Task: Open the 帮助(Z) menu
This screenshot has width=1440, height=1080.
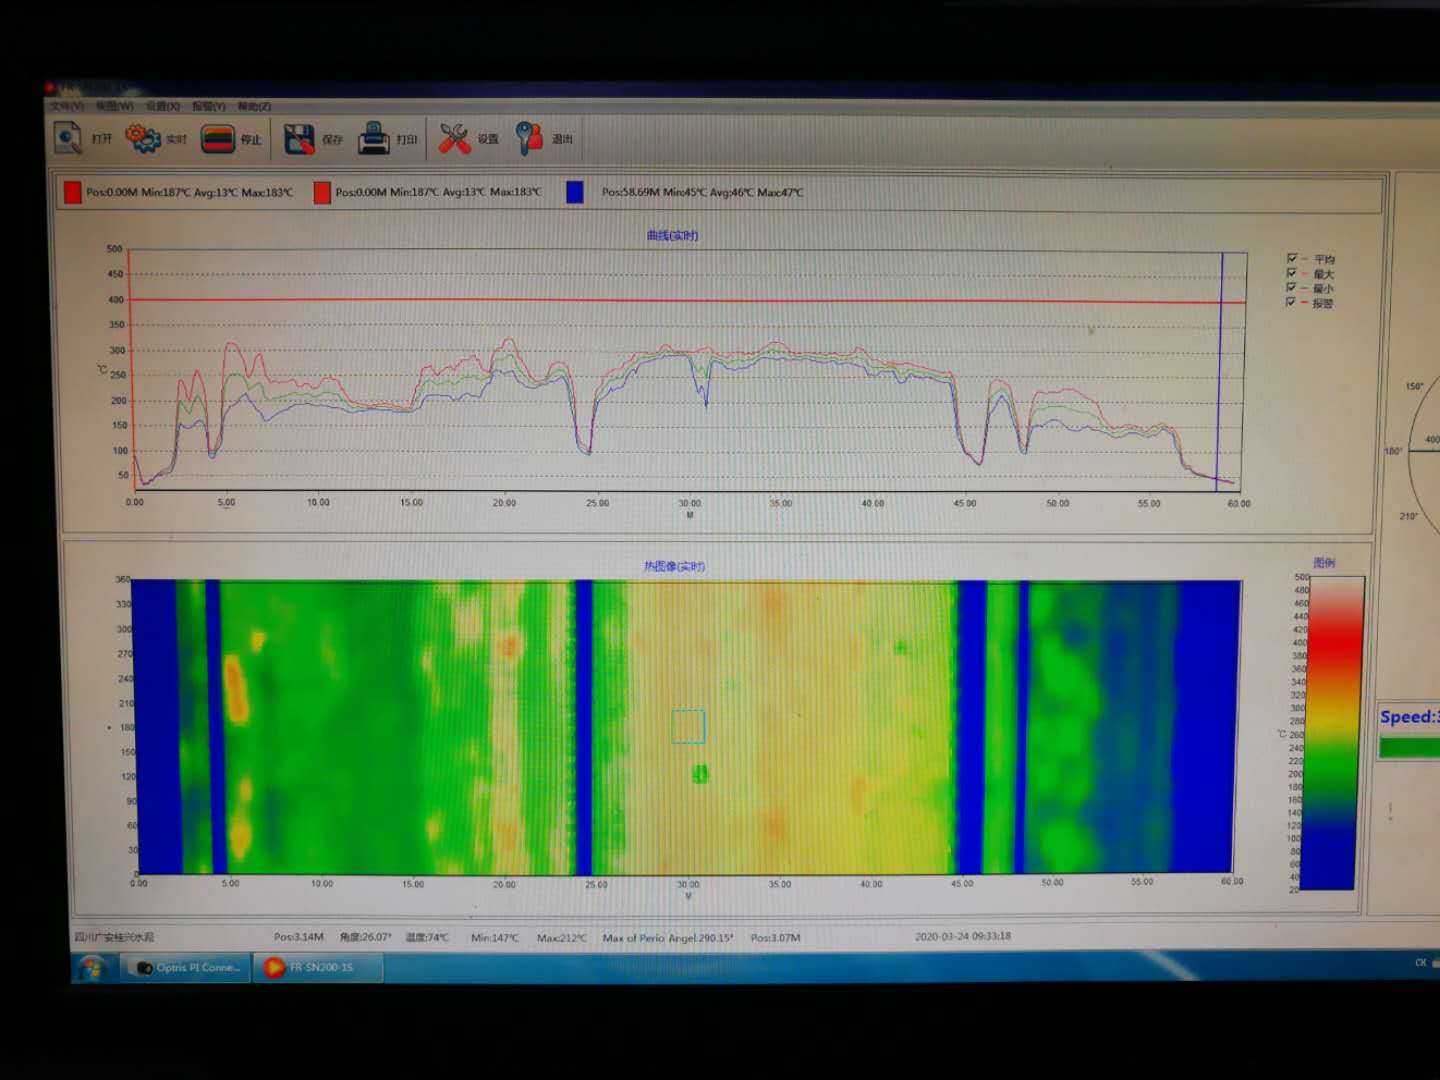Action: pos(255,106)
